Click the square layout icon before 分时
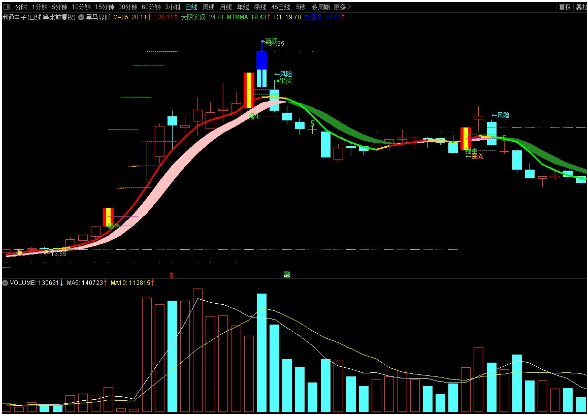 click(6, 7)
